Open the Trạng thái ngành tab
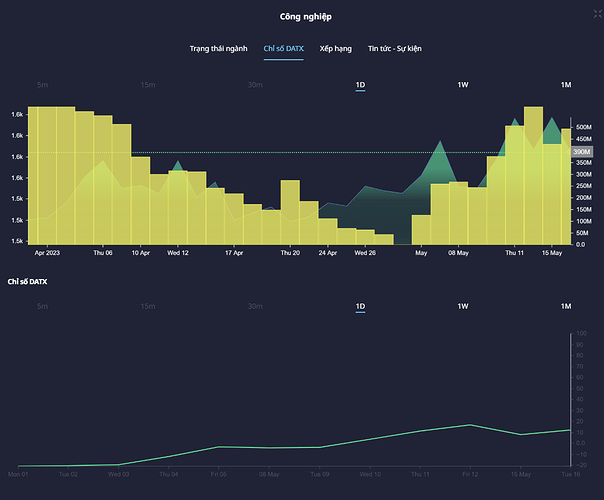This screenshot has width=604, height=500. pyautogui.click(x=219, y=48)
